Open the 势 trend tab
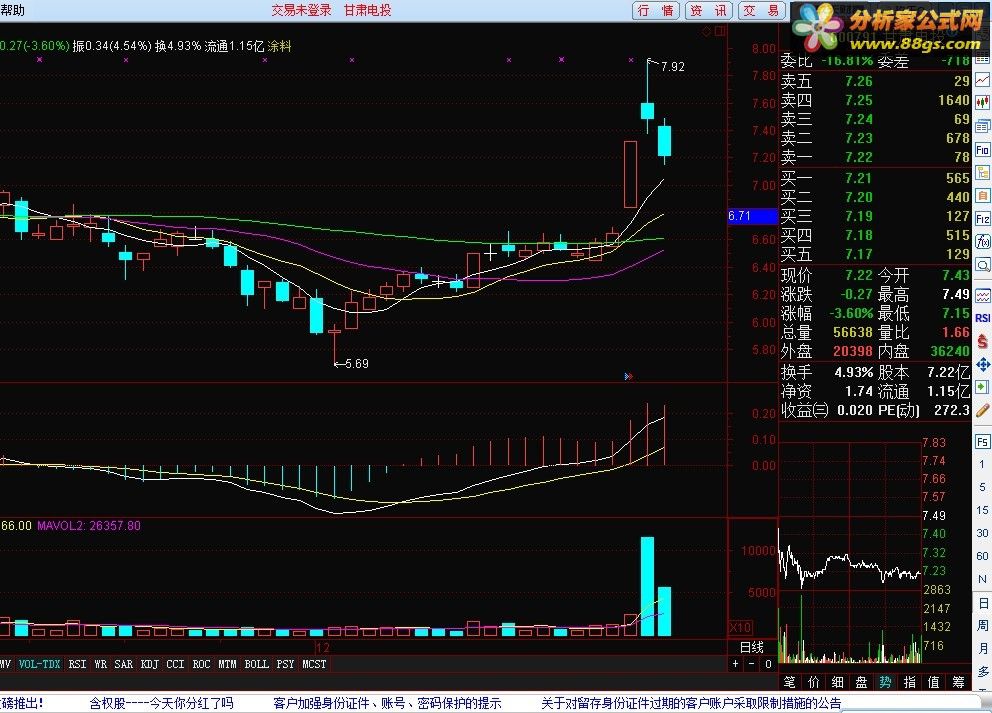This screenshot has width=992, height=713. [885, 682]
